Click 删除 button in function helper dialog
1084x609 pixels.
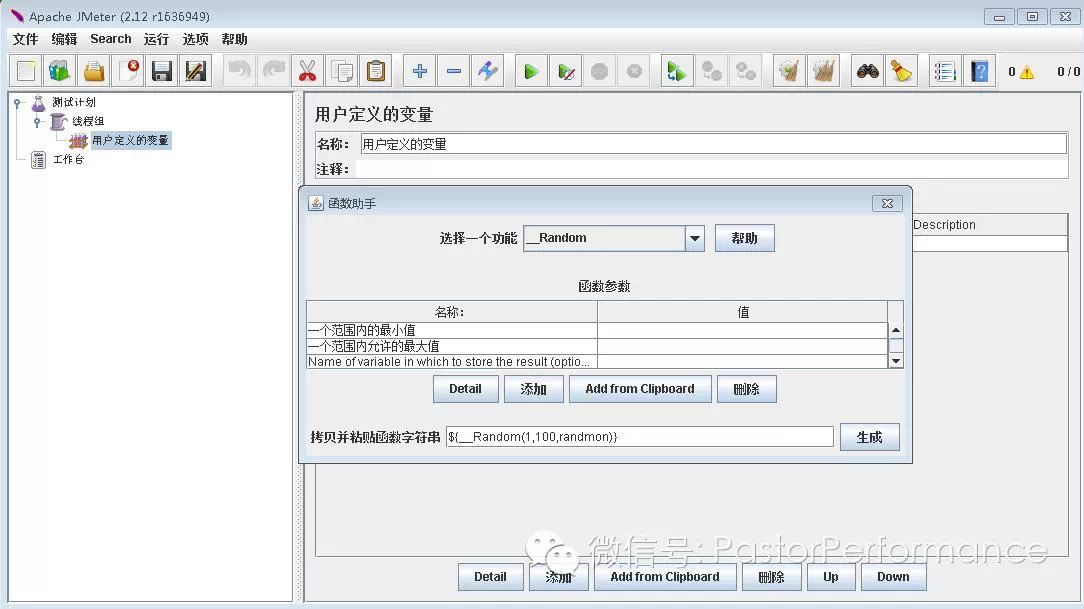click(747, 389)
